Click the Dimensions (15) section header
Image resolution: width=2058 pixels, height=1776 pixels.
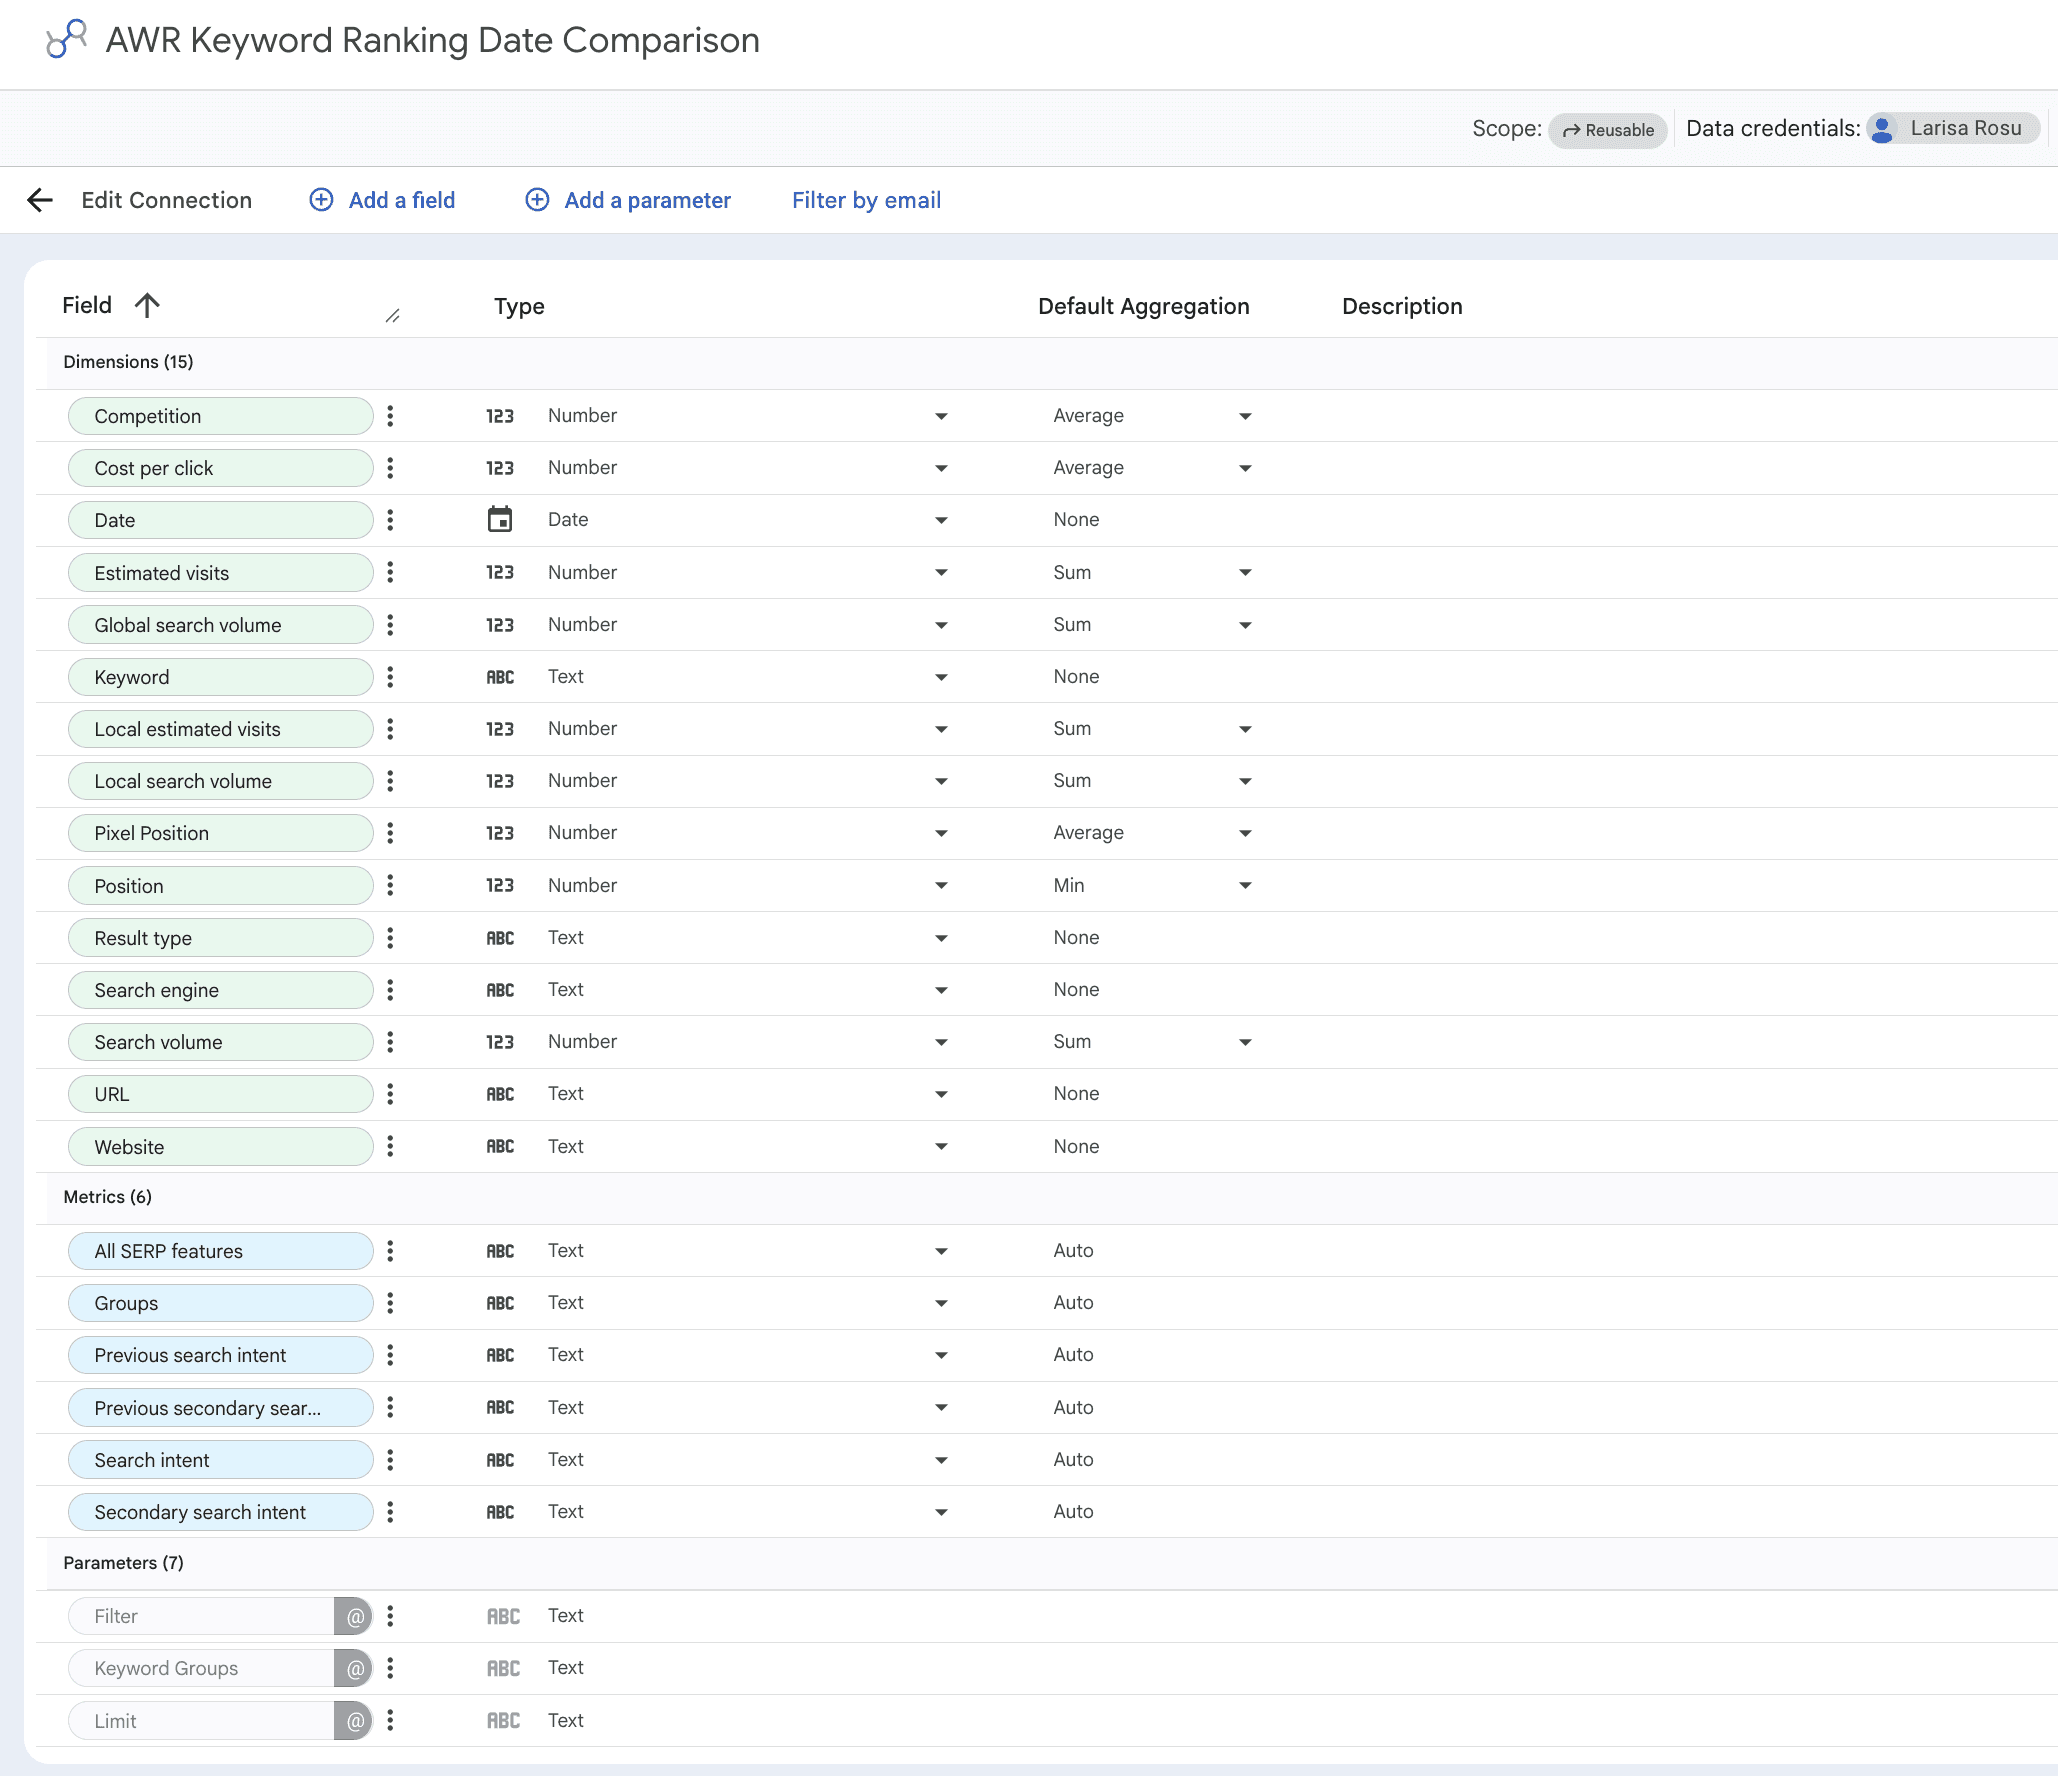click(128, 362)
